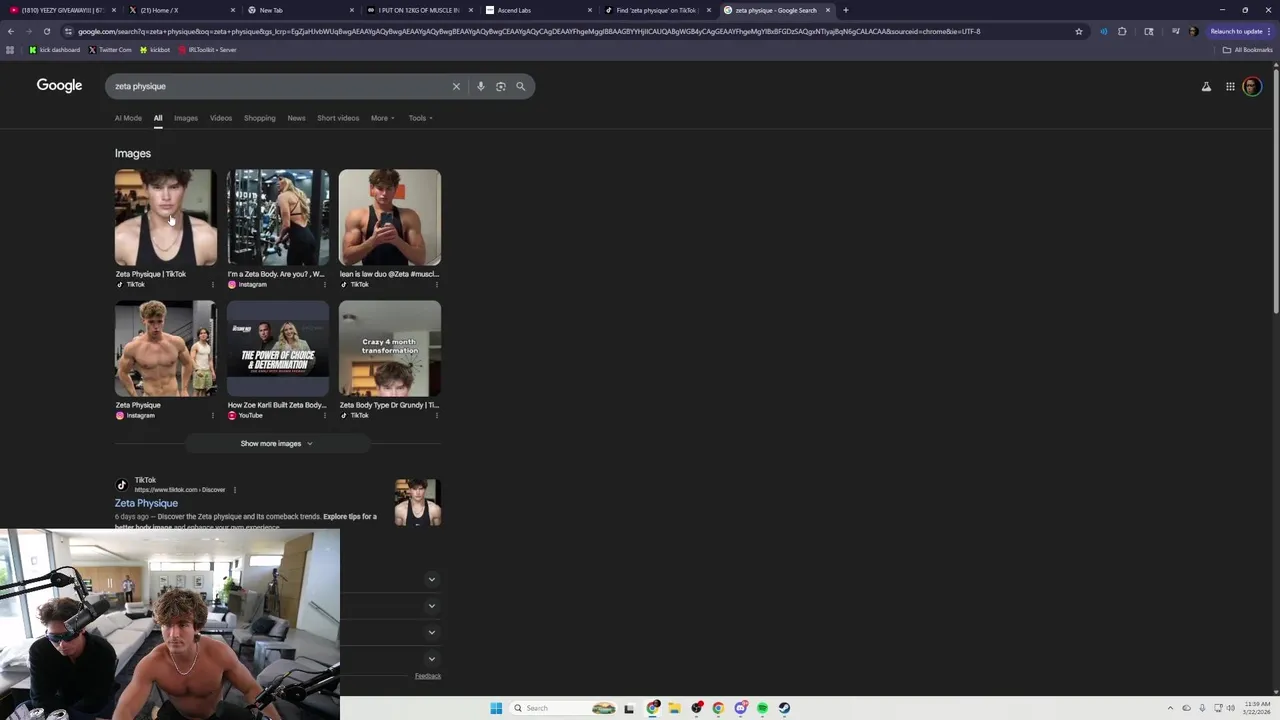
Task: Open IRLToolkit Server bookmark
Action: (x=207, y=50)
